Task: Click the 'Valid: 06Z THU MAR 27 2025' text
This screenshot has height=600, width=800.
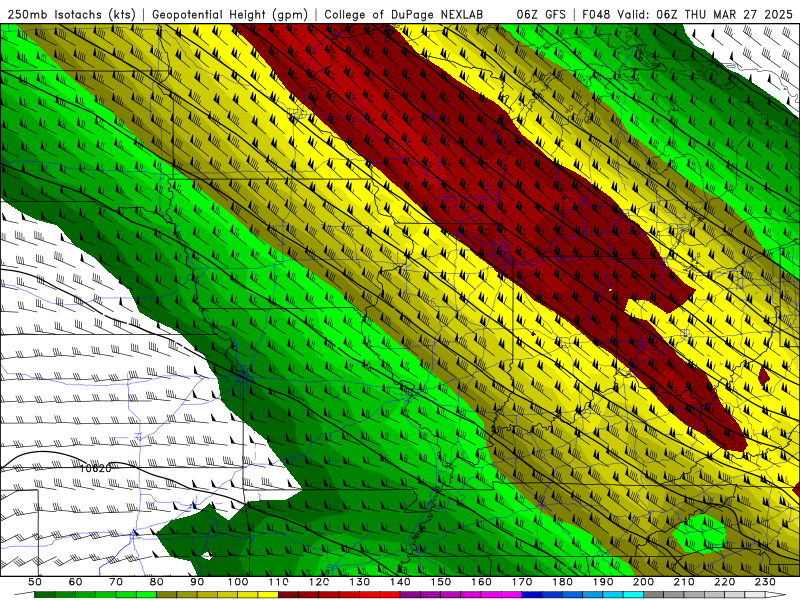Action: point(705,14)
